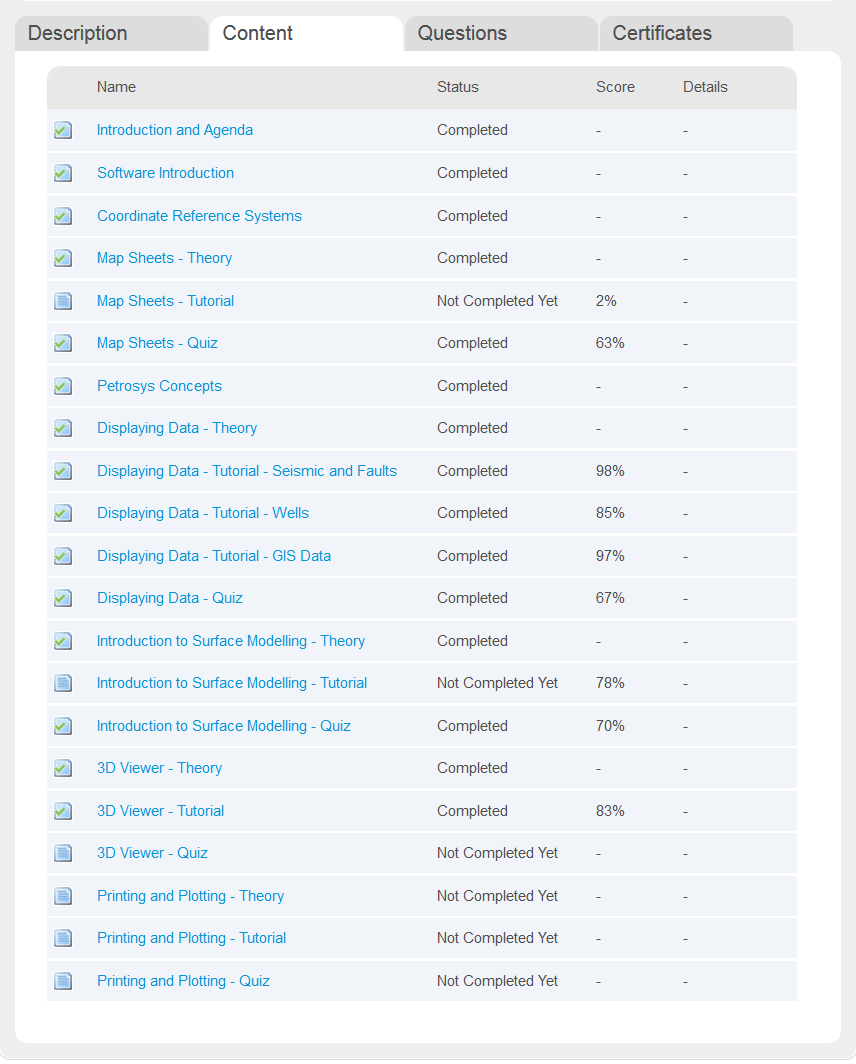The image size is (856, 1064).
Task: Click document icon beside Map Sheets - Tutorial
Action: (x=63, y=301)
